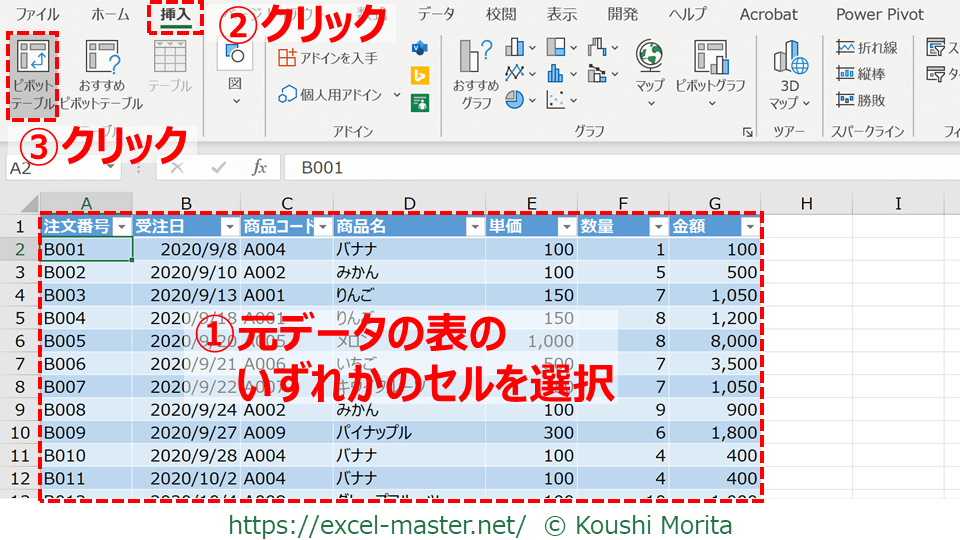The width and height of the screenshot is (960, 540).
Task: Open the 注文番号 column filter dropdown
Action: [121, 227]
